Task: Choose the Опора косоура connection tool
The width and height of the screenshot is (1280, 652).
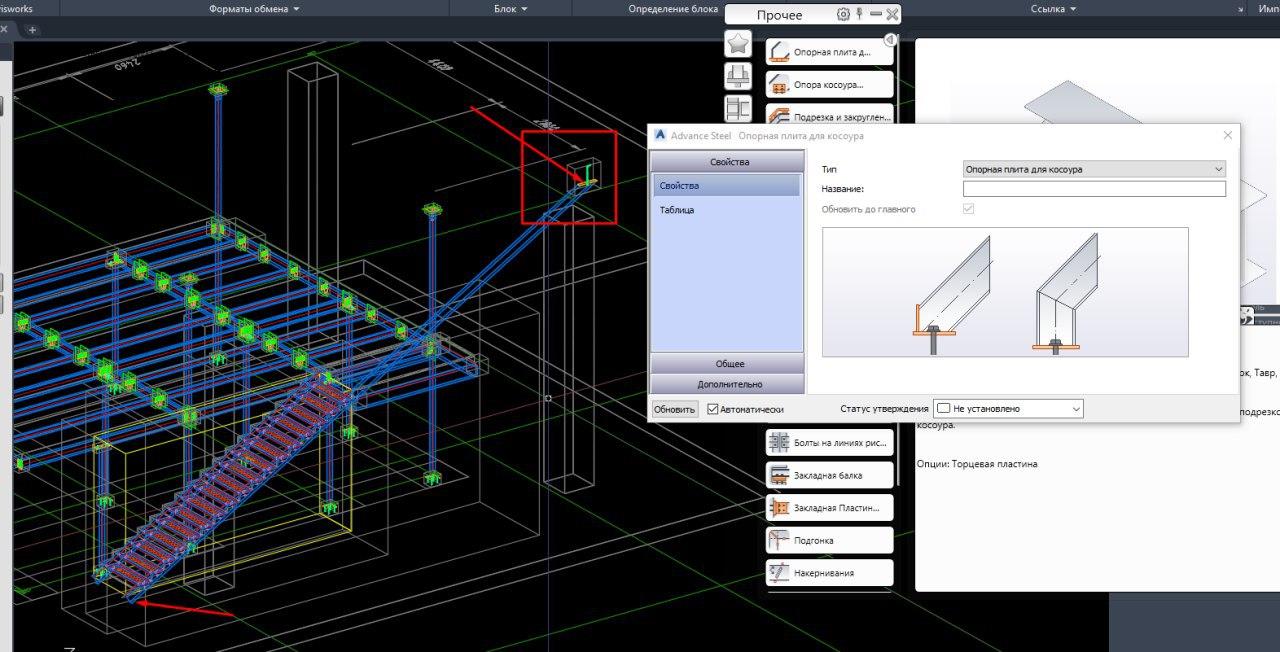Action: (x=829, y=85)
